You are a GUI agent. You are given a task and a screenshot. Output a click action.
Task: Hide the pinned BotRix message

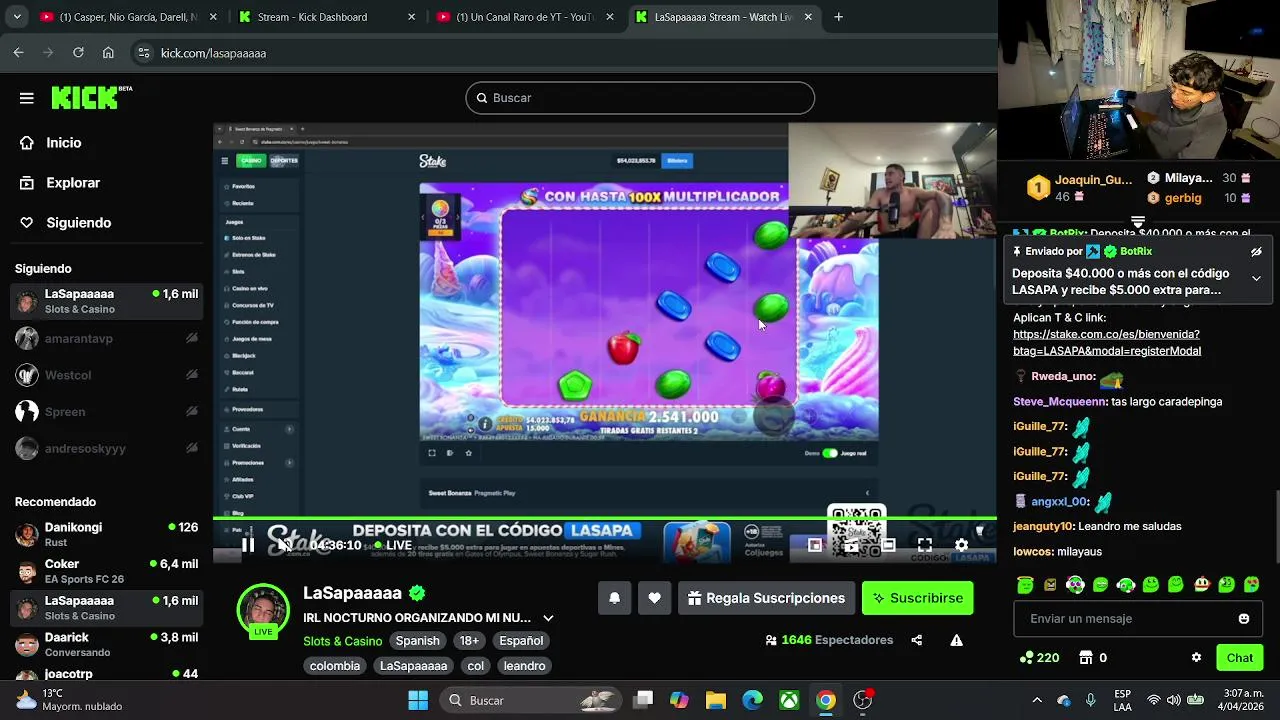pos(1256,252)
